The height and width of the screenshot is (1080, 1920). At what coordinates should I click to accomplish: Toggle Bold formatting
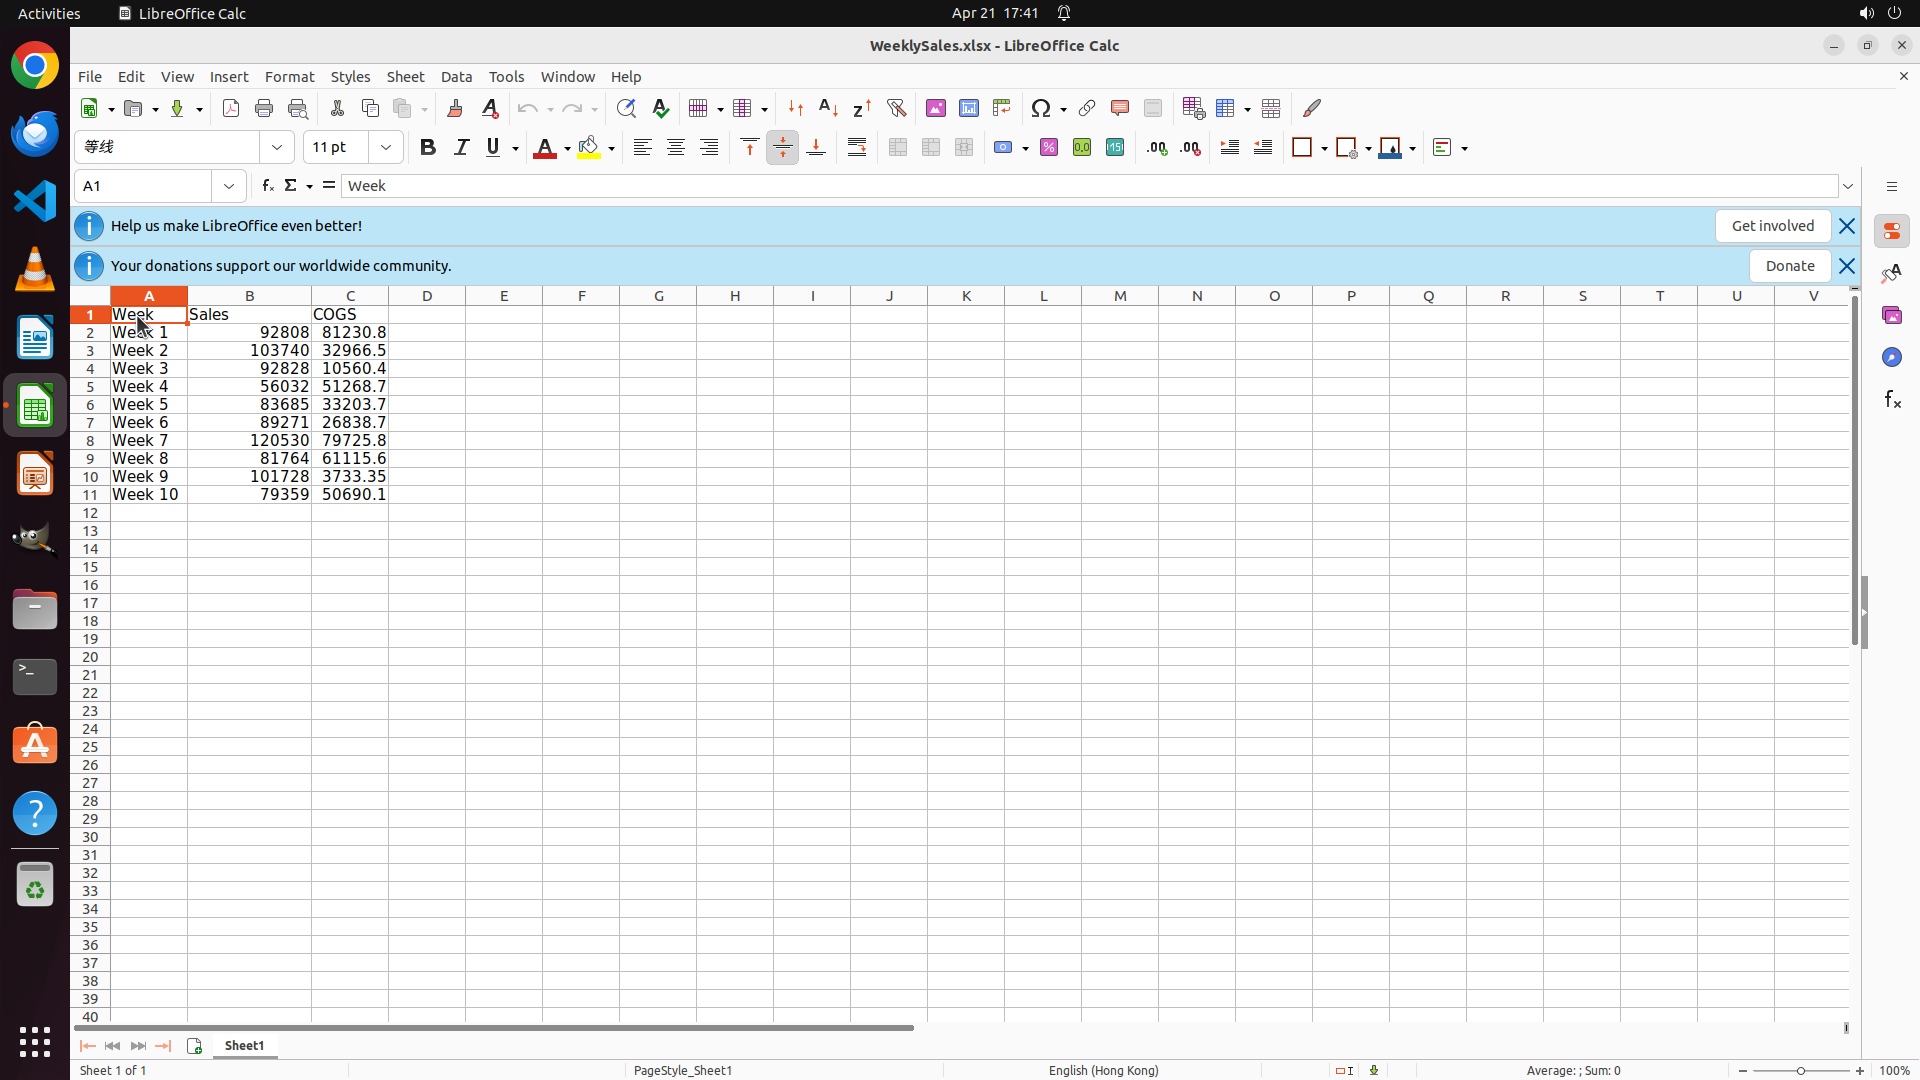(x=428, y=148)
